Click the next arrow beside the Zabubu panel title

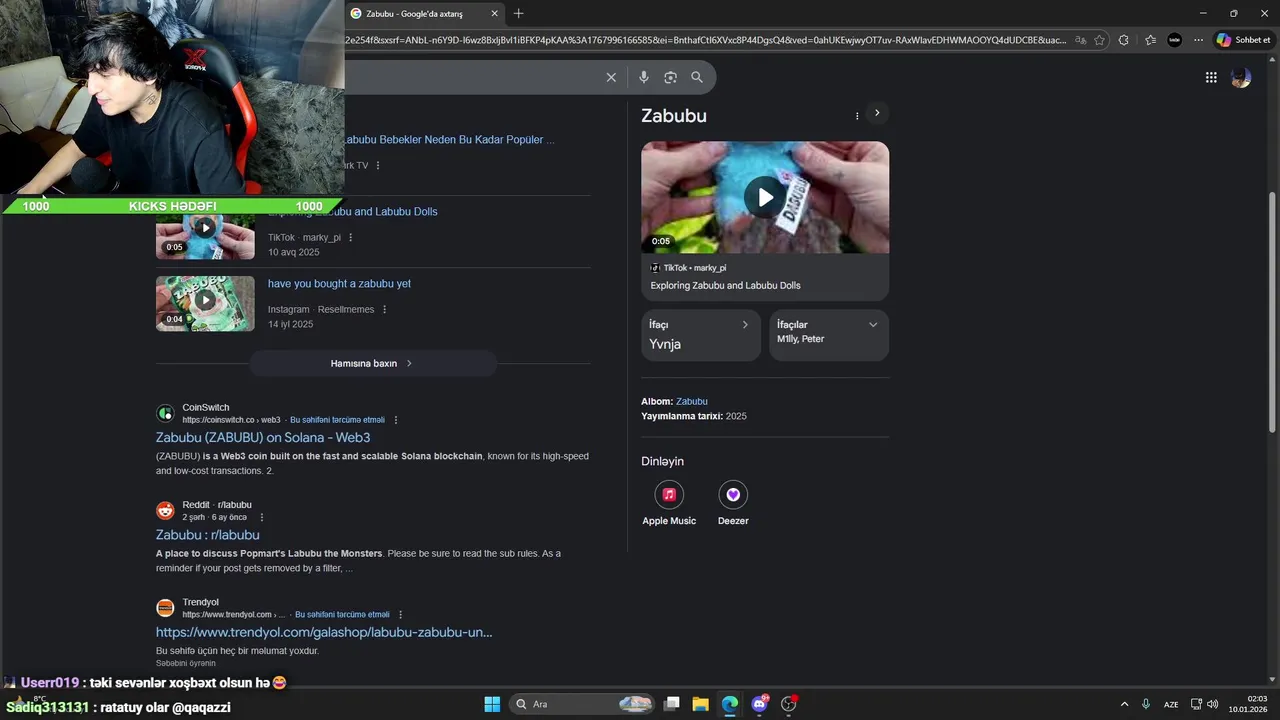[x=877, y=113]
